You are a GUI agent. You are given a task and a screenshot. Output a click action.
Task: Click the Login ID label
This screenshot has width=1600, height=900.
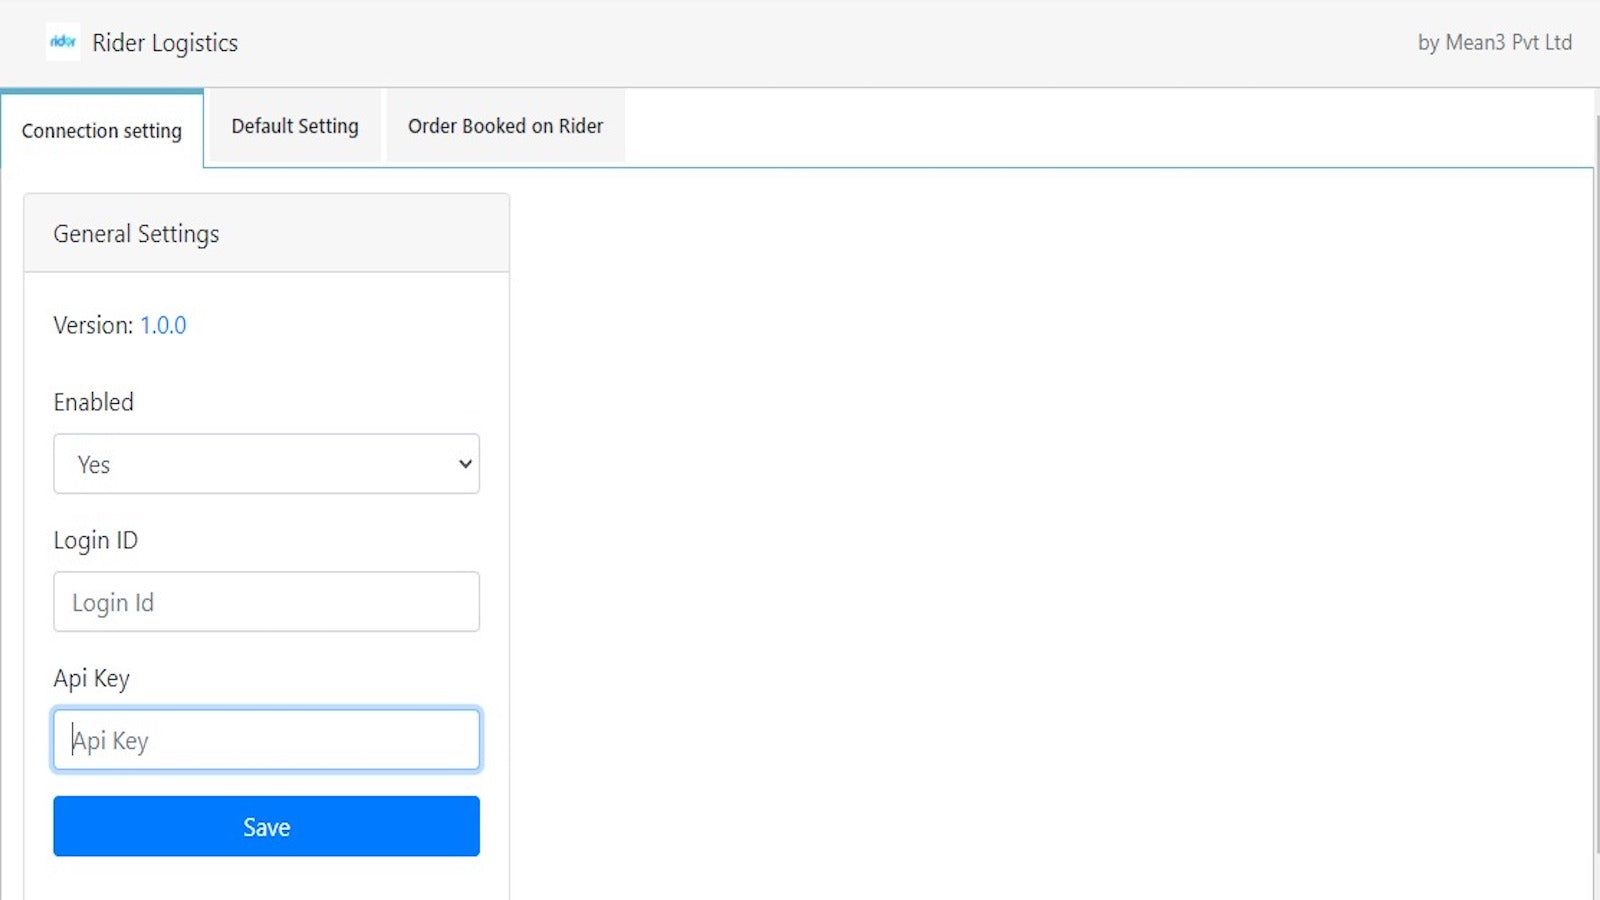[95, 540]
